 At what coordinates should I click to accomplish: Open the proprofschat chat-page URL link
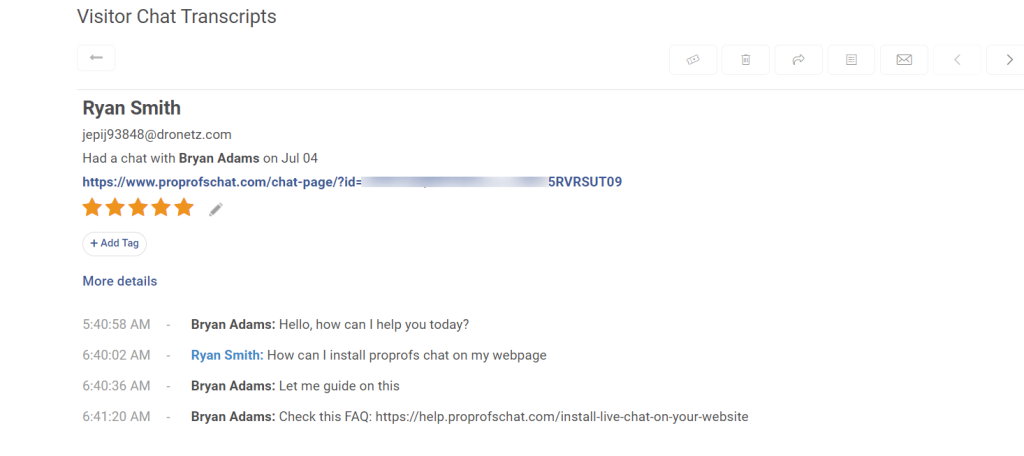[353, 182]
